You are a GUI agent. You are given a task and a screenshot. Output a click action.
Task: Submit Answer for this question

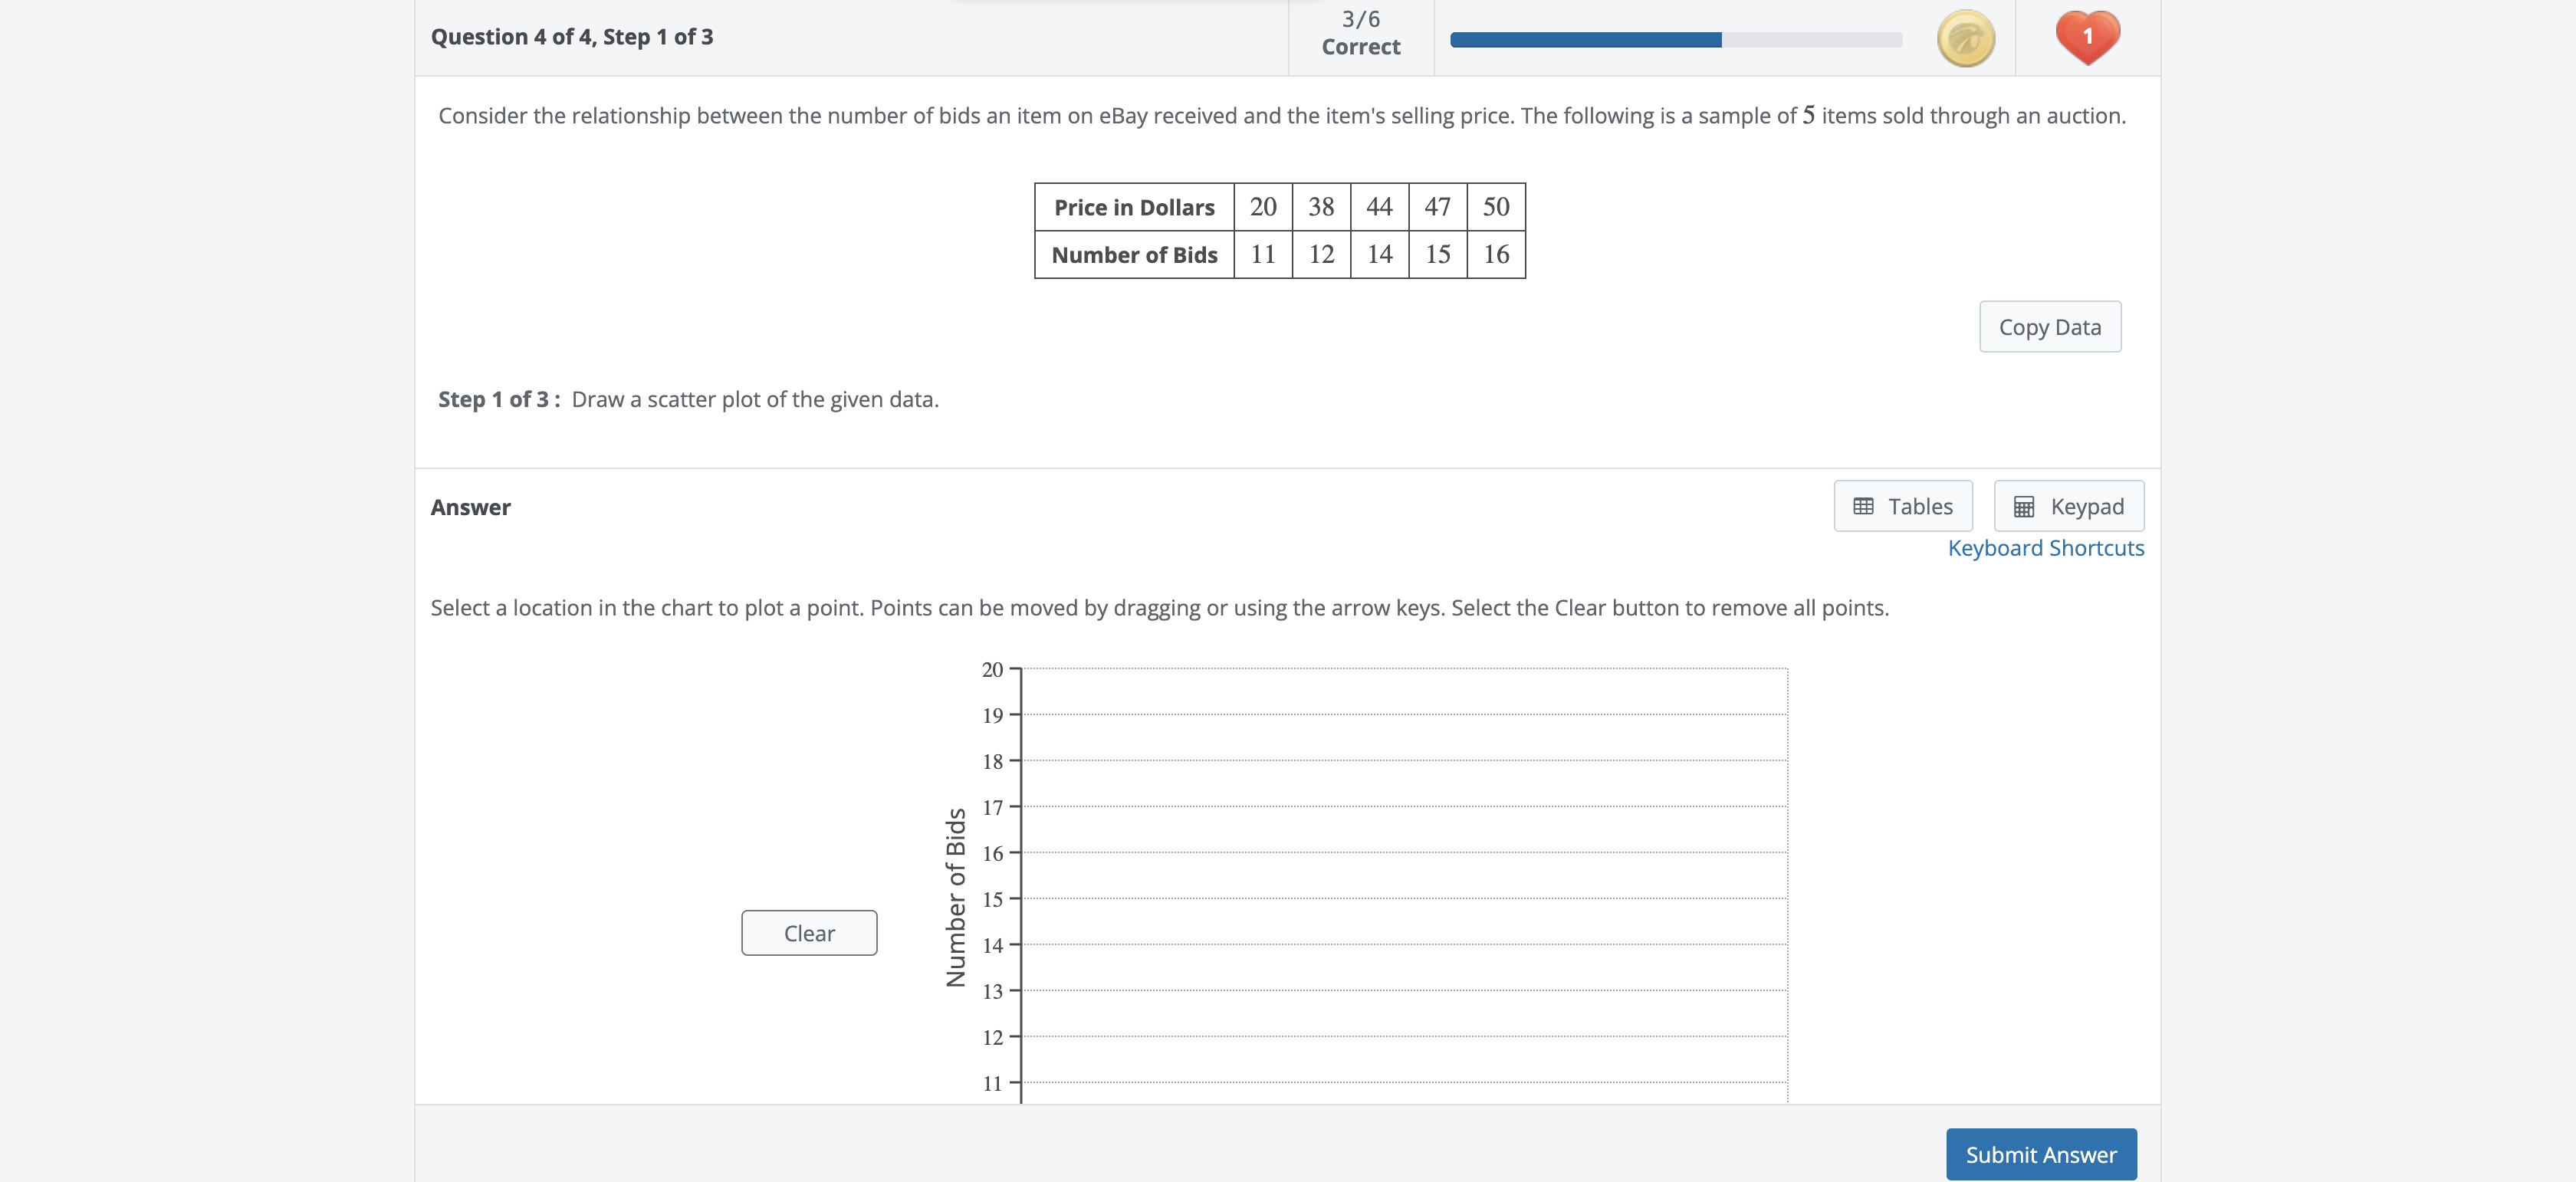(x=2040, y=1154)
